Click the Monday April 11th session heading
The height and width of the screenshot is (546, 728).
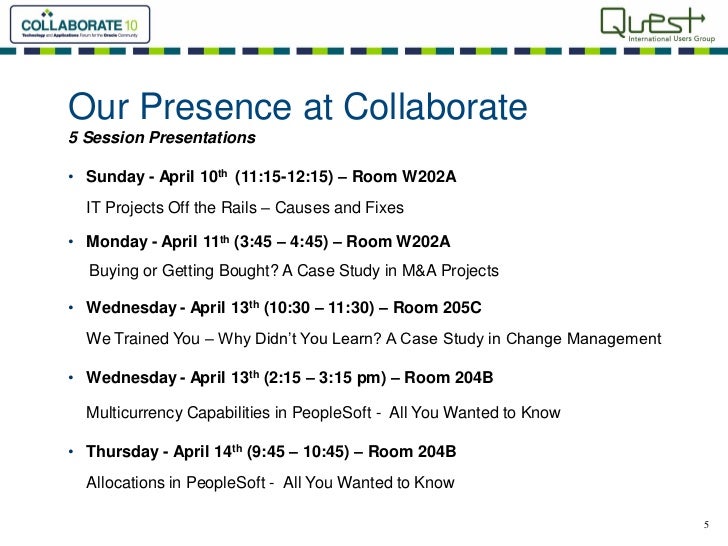pyautogui.click(x=268, y=241)
